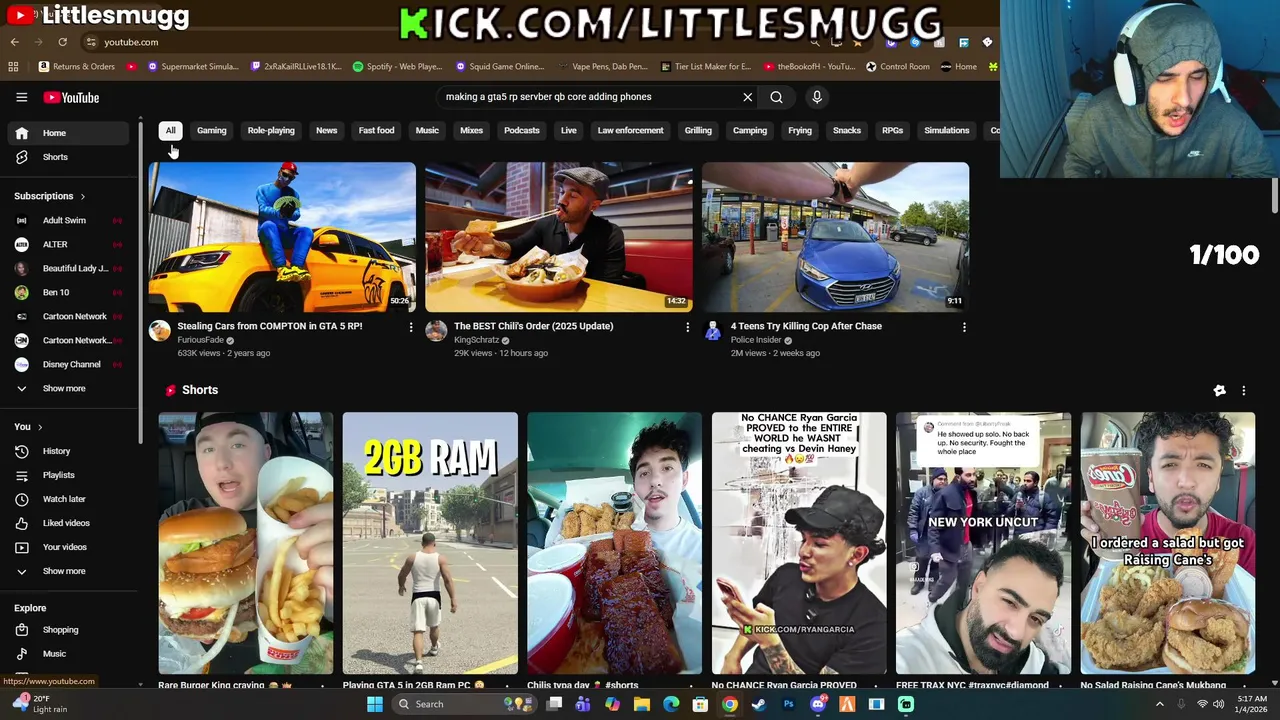Start voice search with microphone icon
This screenshot has width=1280, height=720.
click(817, 97)
